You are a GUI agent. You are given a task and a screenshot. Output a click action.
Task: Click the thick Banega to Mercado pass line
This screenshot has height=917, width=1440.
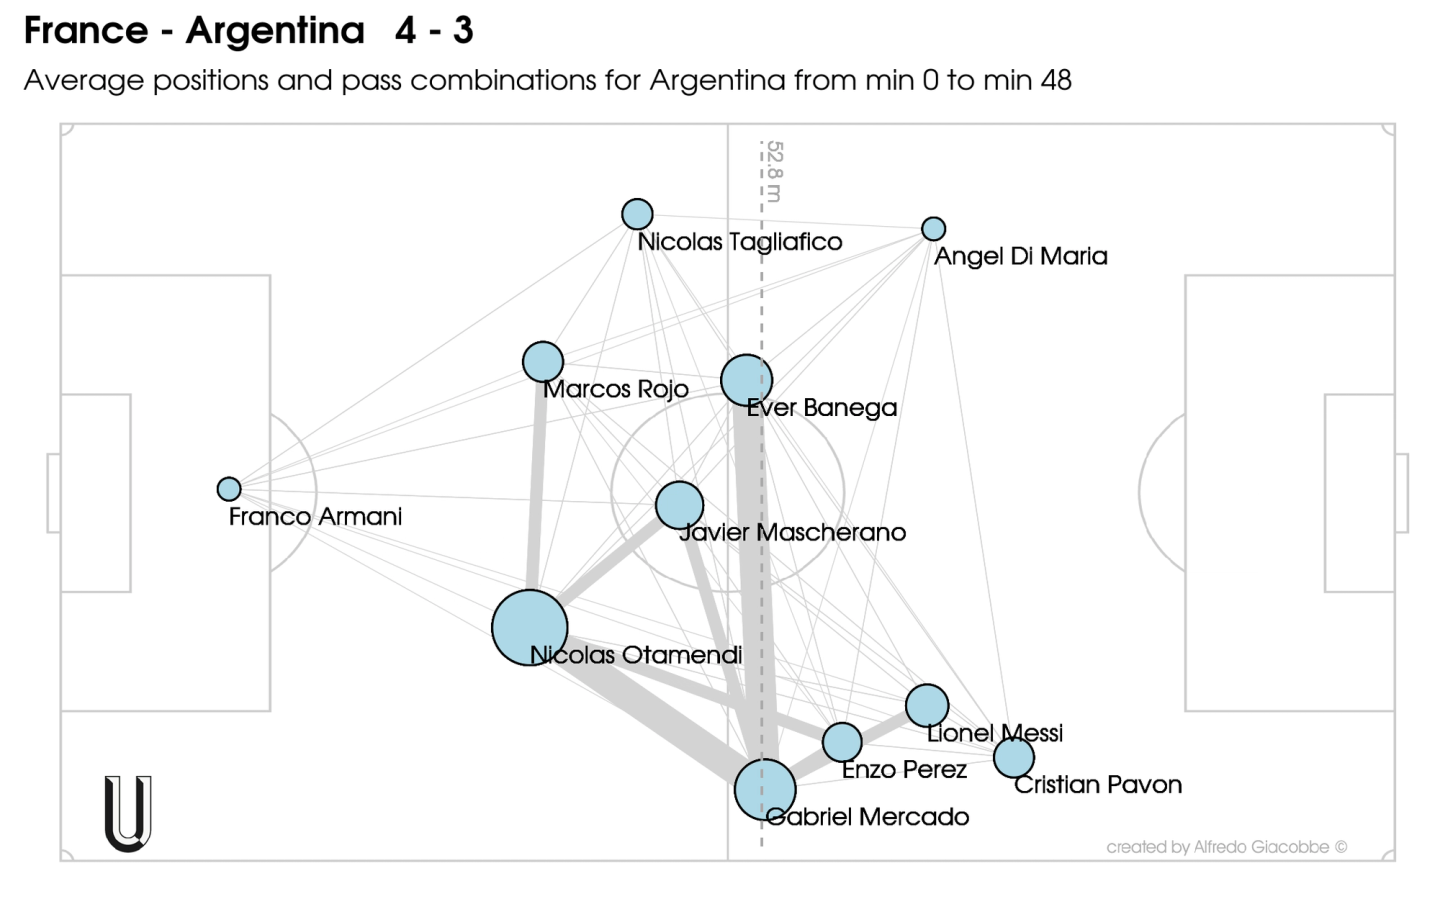tap(756, 585)
